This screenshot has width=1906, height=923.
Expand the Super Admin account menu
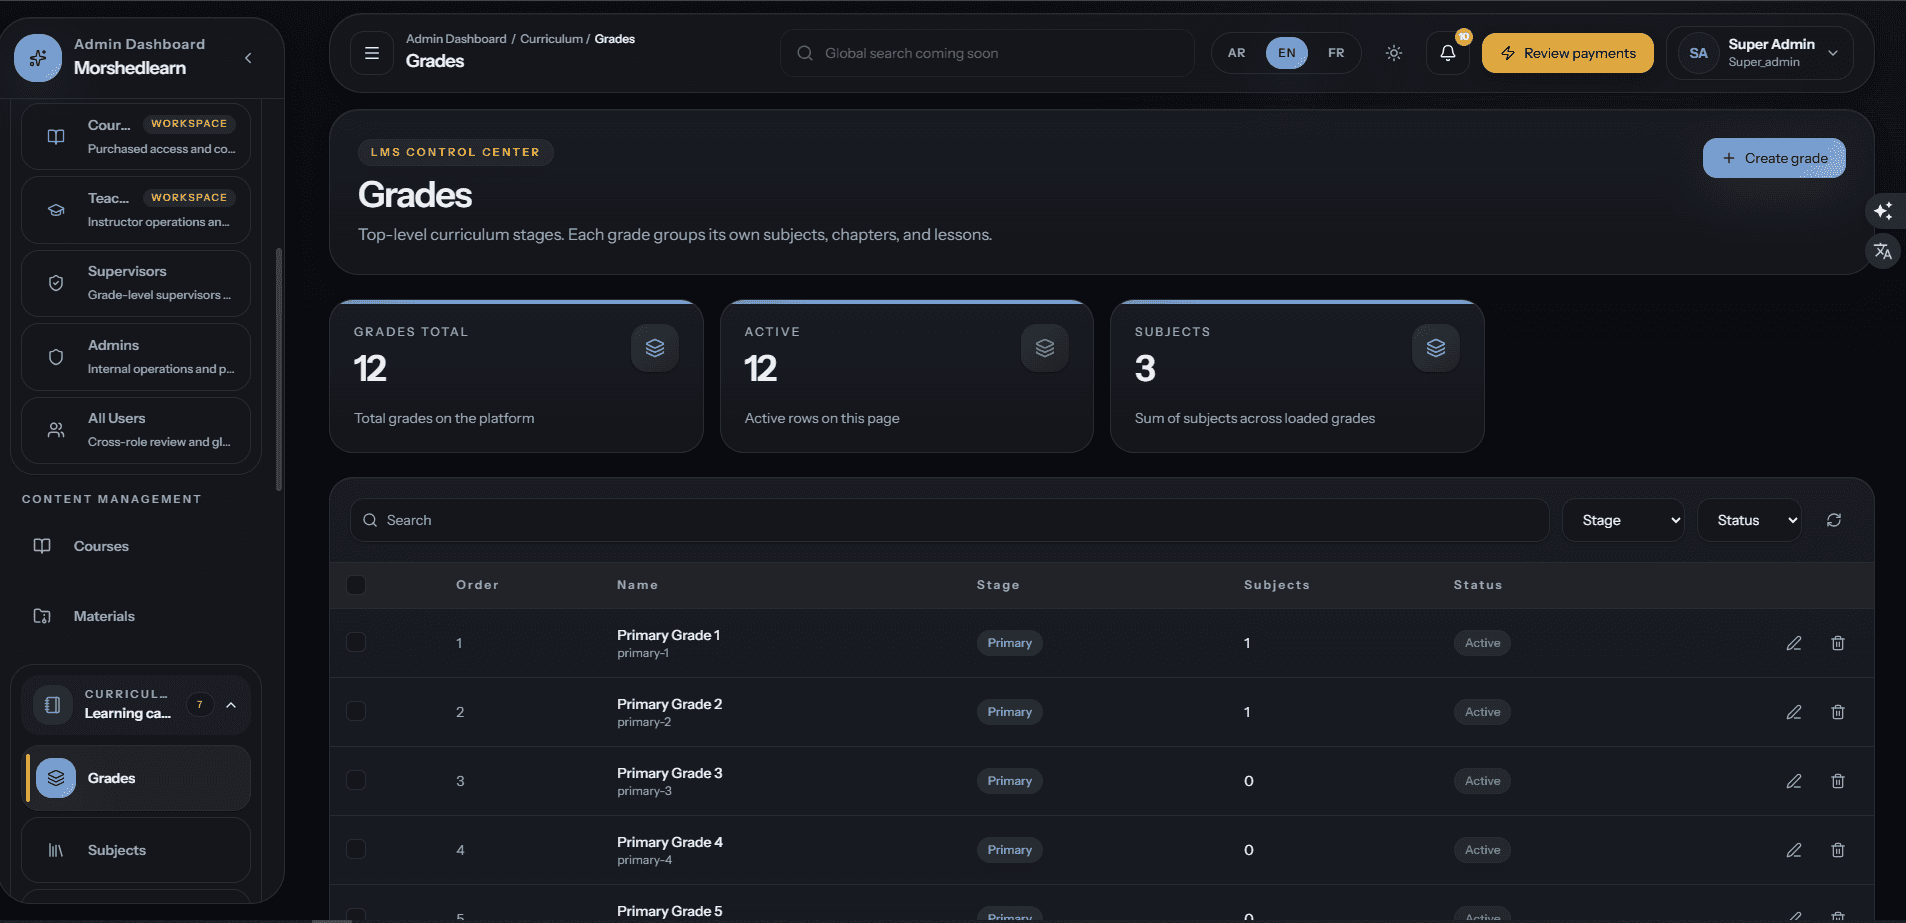(1760, 53)
